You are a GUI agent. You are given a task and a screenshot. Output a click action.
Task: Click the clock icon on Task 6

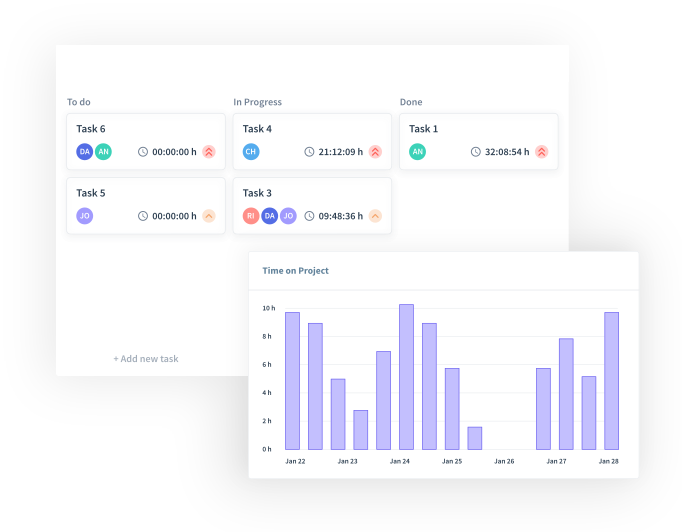(143, 152)
